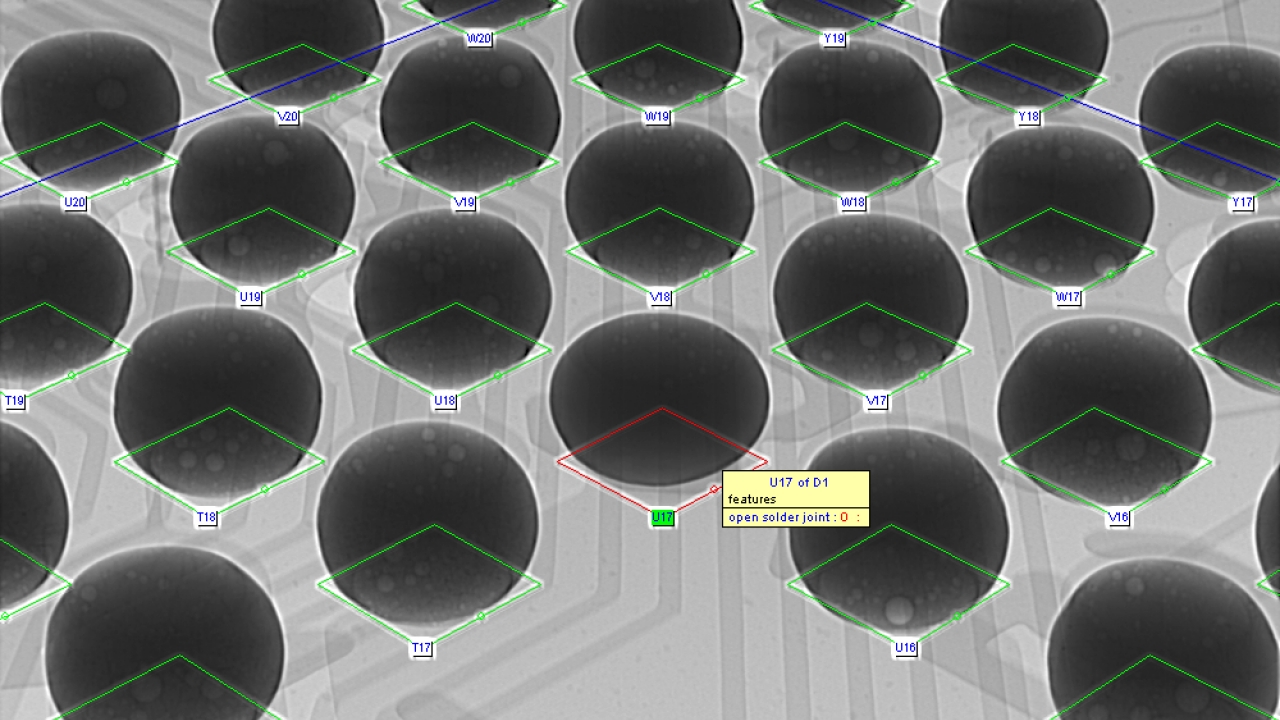Click the T19 solder ball label
The height and width of the screenshot is (720, 1280).
(14, 402)
